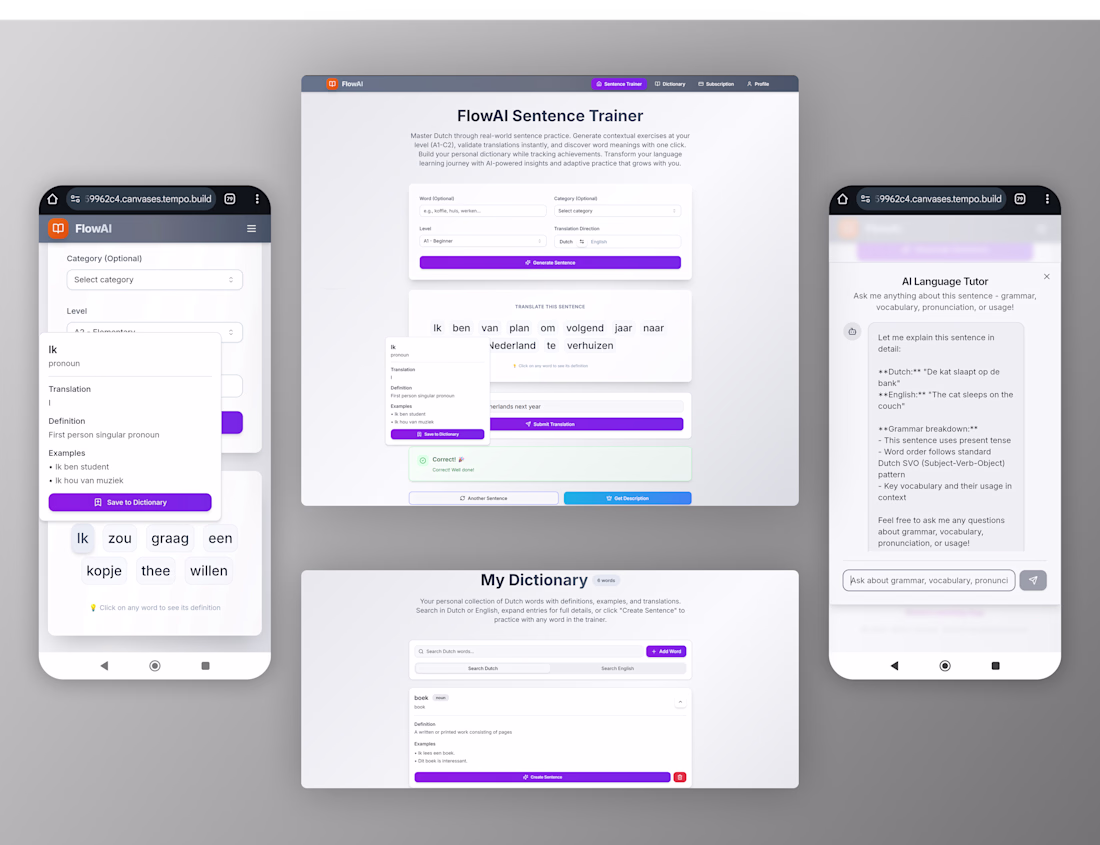The image size is (1100, 845).
Task: Open site settings icon in right phone address bar
Action: pyautogui.click(x=865, y=199)
